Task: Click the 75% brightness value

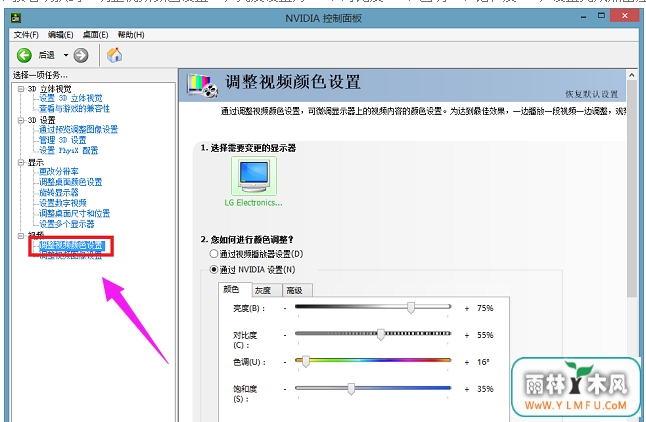Action: point(485,308)
